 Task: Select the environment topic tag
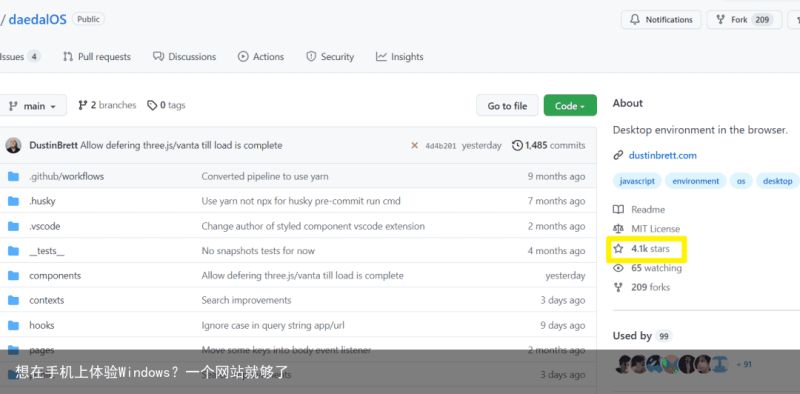point(695,181)
